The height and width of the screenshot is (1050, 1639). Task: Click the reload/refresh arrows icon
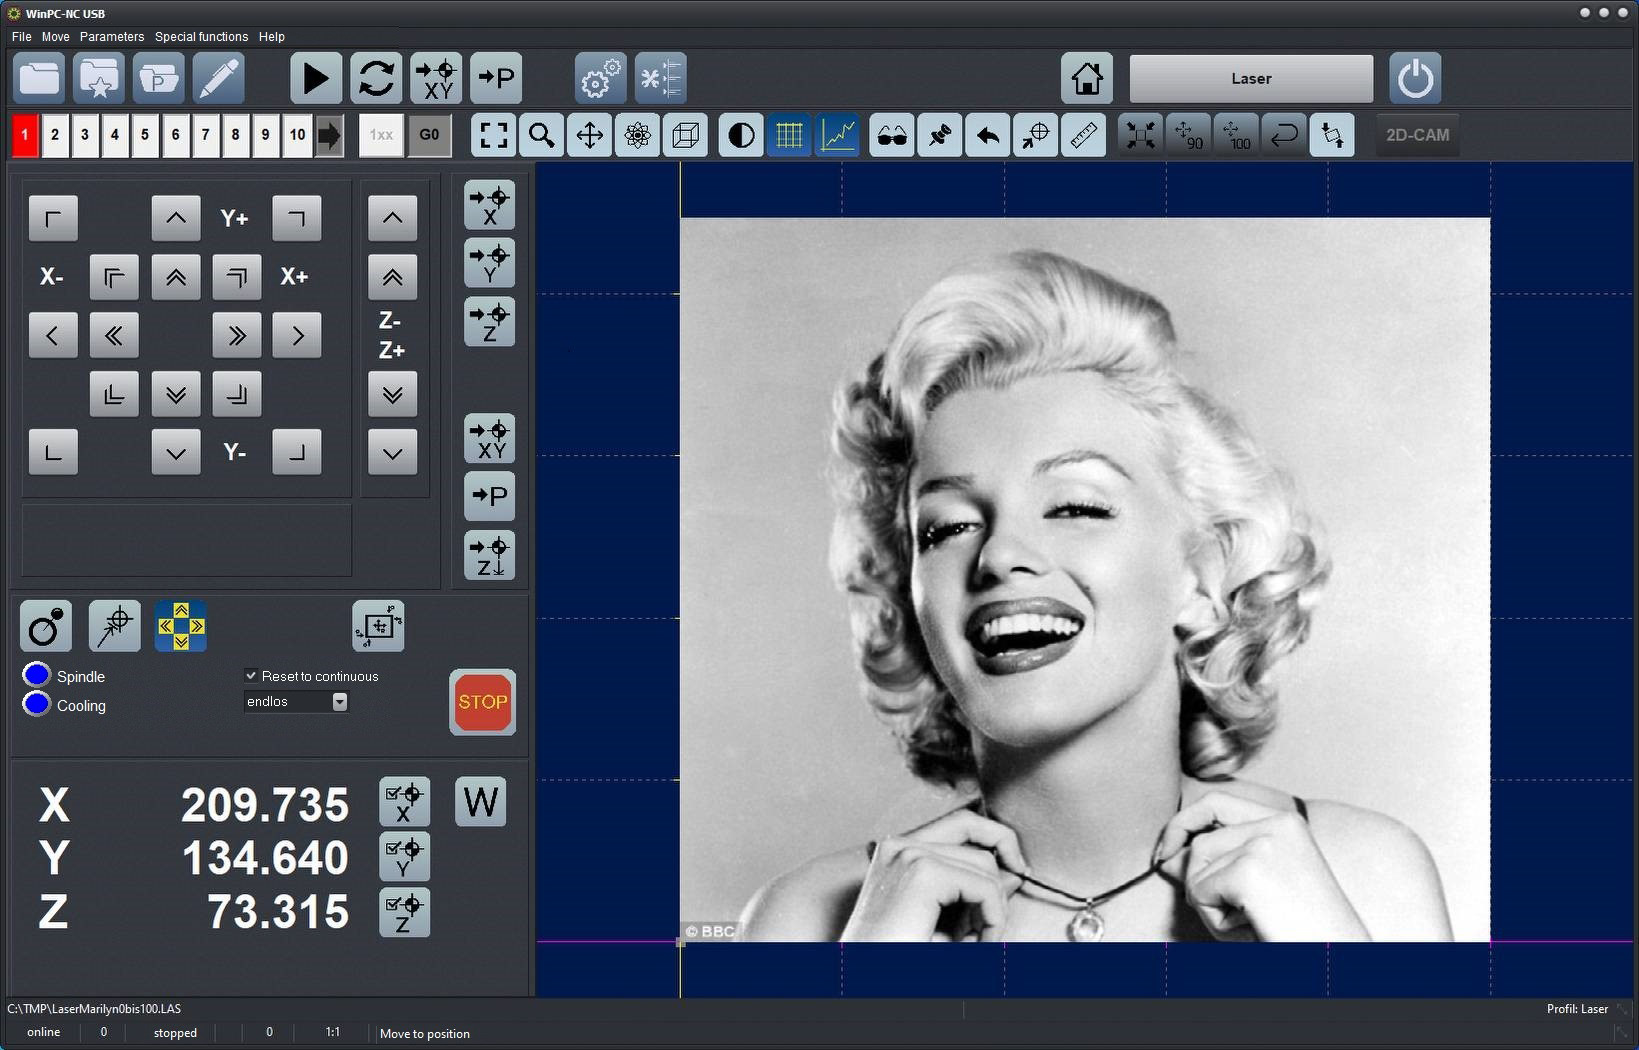click(x=376, y=78)
